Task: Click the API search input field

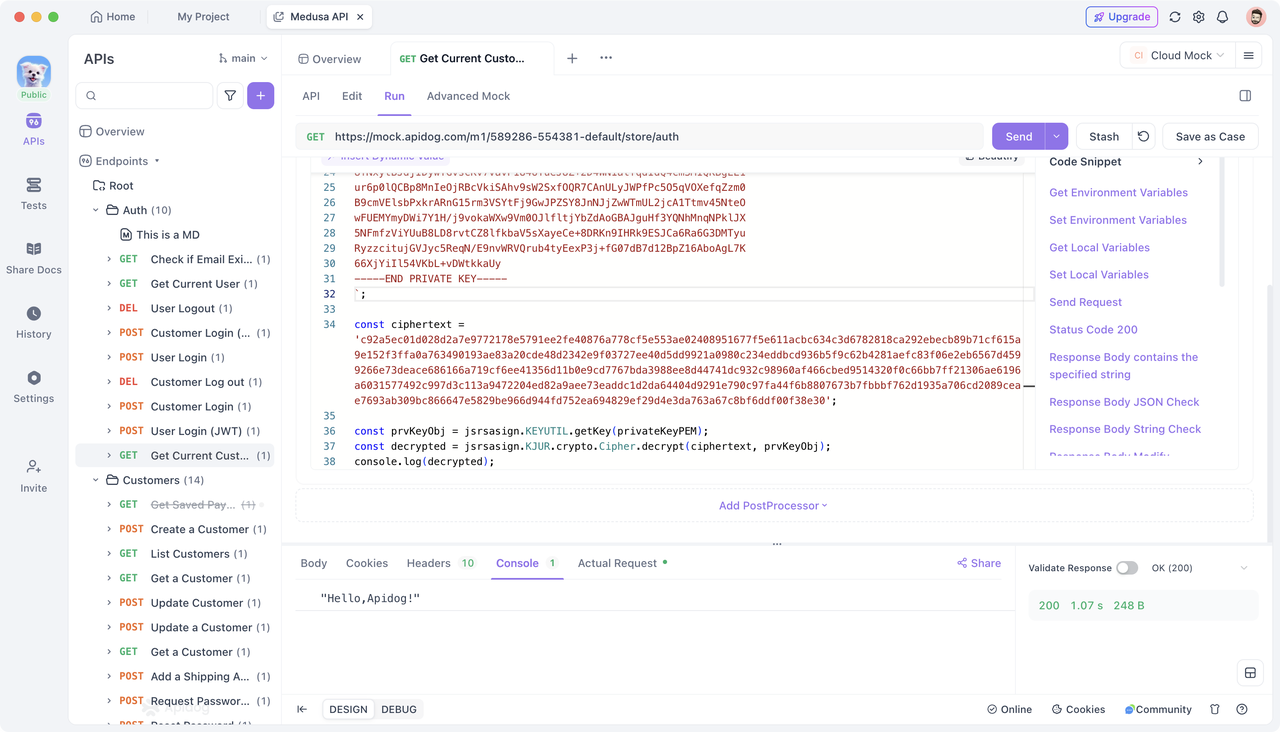Action: click(x=144, y=96)
